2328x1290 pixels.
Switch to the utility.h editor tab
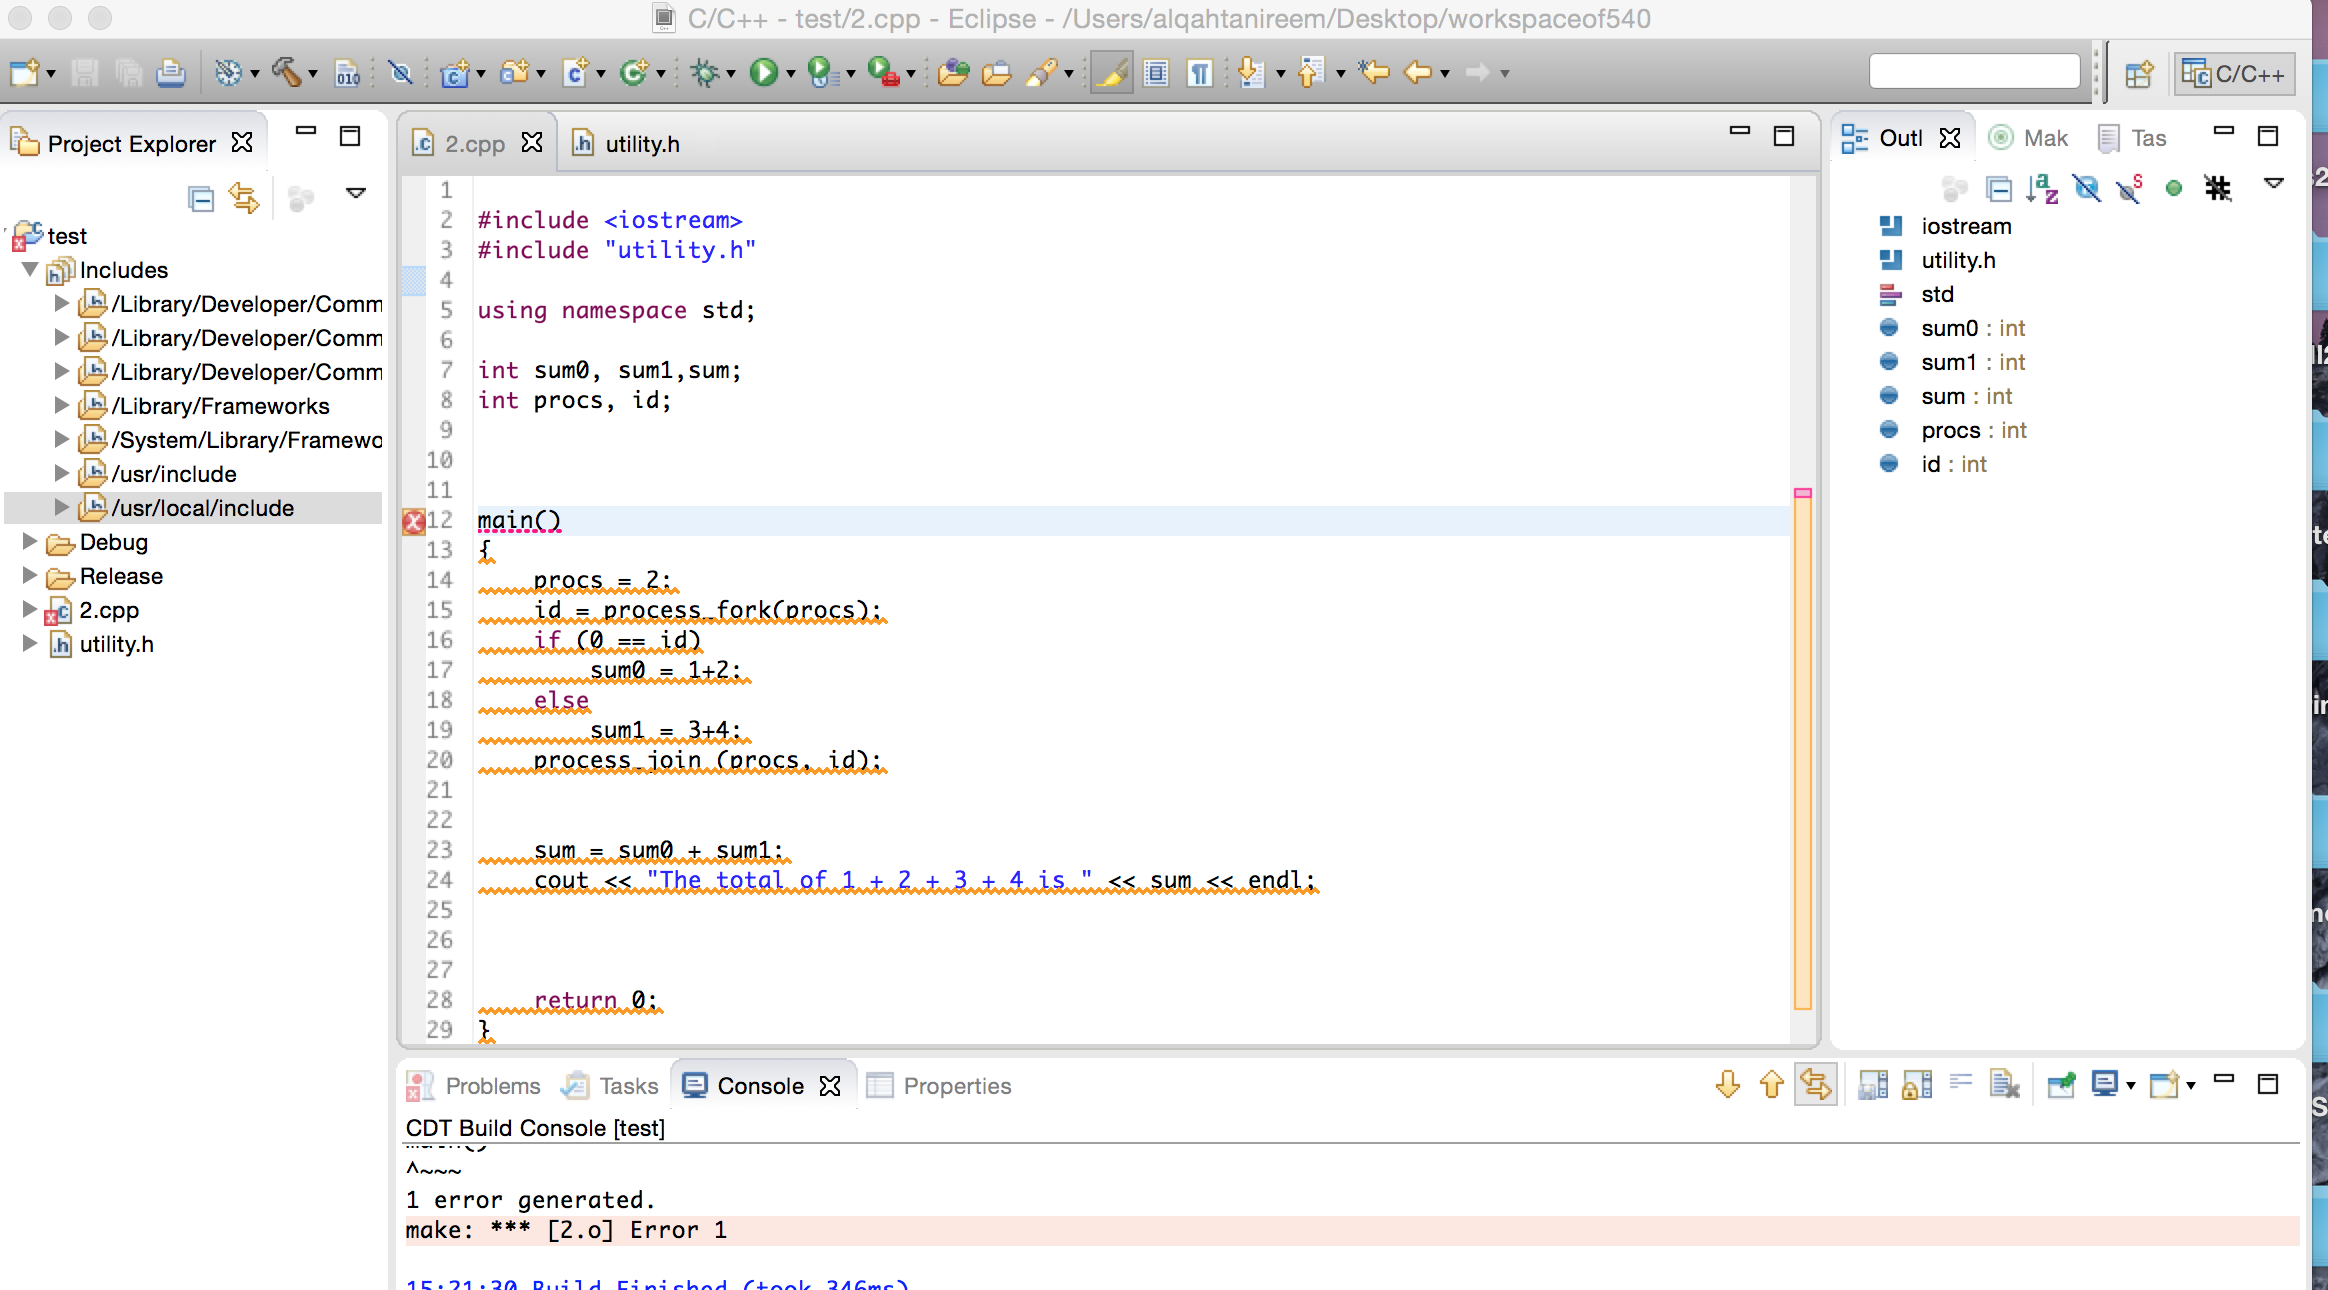[x=641, y=144]
